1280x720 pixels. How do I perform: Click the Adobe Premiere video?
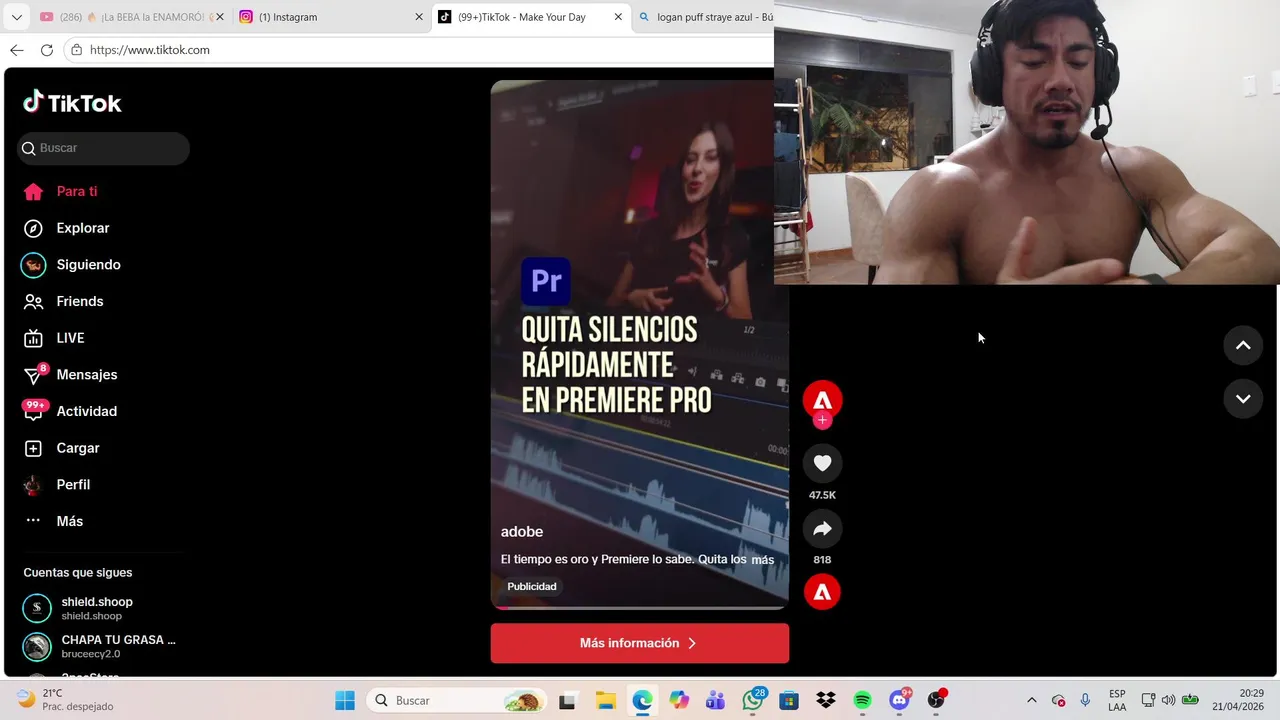point(639,344)
